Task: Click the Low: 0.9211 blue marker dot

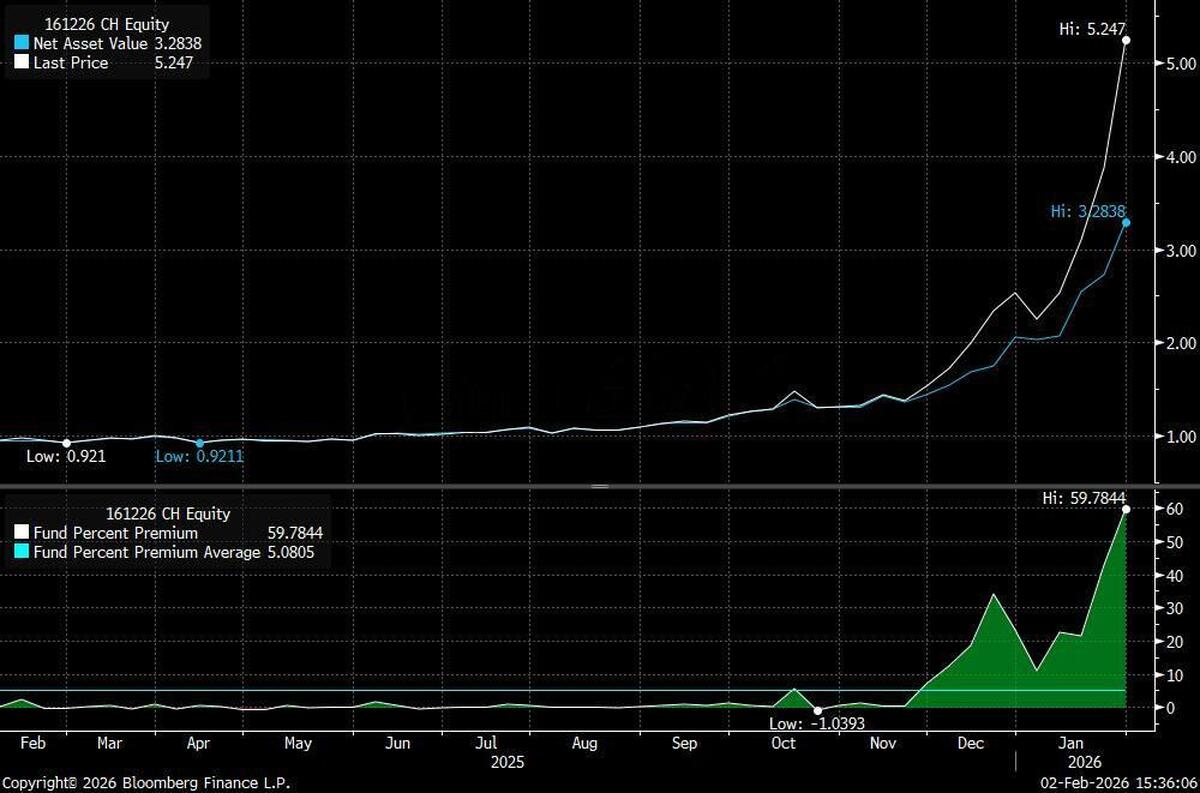Action: coord(199,443)
